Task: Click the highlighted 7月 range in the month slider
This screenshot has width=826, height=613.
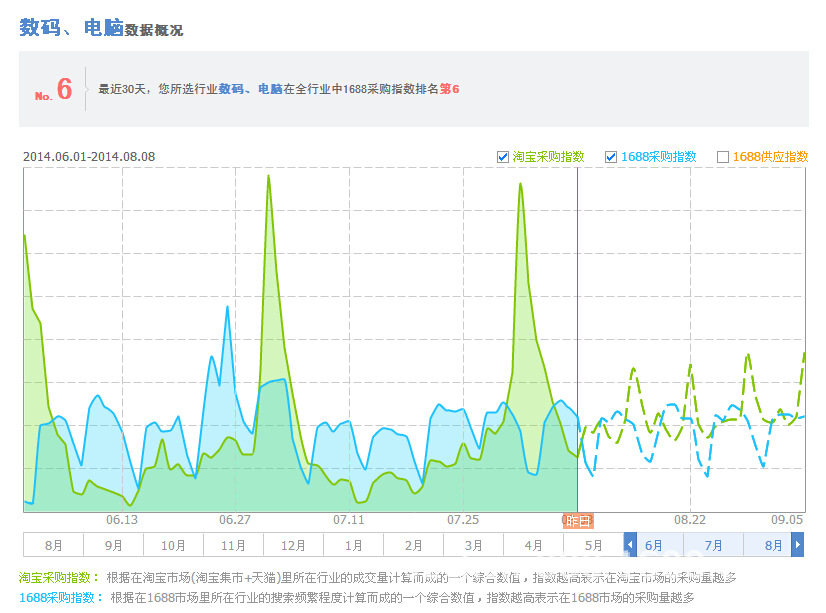Action: point(713,545)
